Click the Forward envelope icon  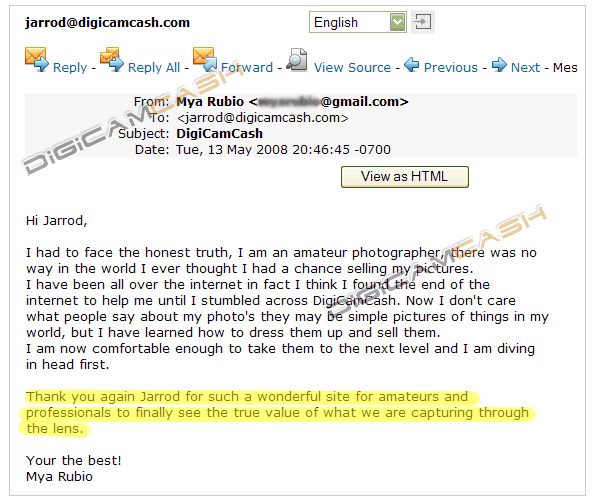205,59
